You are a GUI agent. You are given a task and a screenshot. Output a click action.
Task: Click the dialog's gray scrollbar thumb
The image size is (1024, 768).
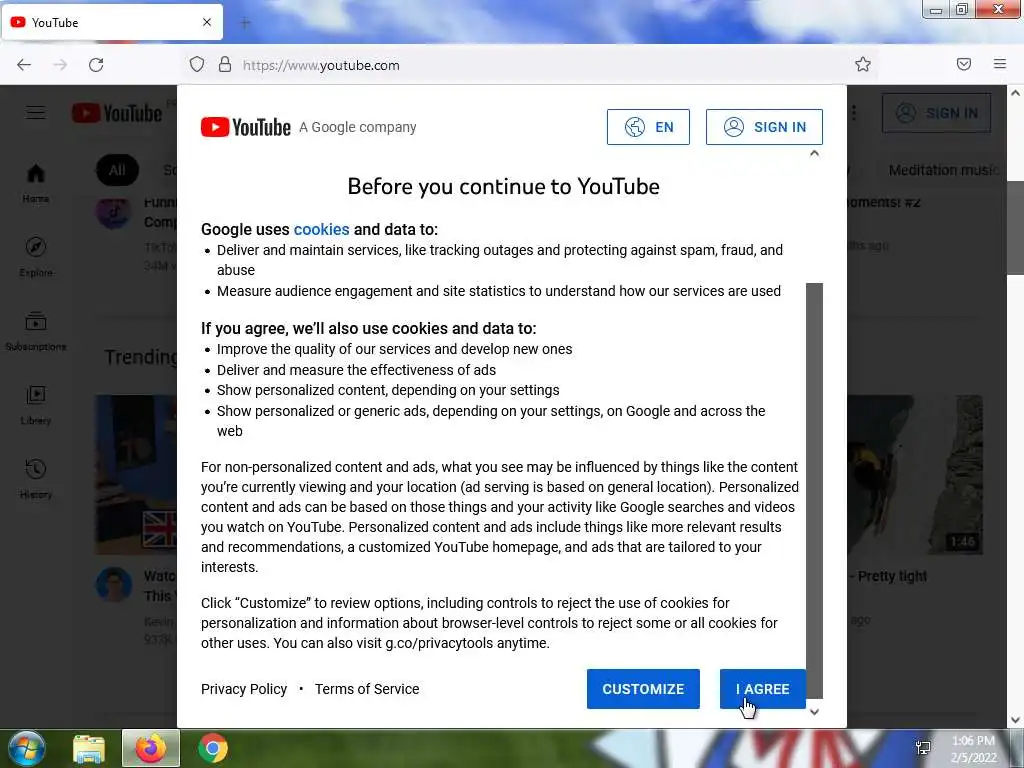(x=814, y=490)
